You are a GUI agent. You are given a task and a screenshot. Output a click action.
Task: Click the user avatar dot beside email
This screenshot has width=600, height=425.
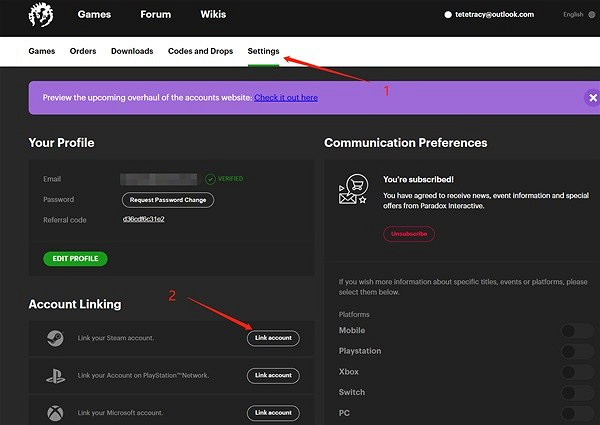click(449, 15)
